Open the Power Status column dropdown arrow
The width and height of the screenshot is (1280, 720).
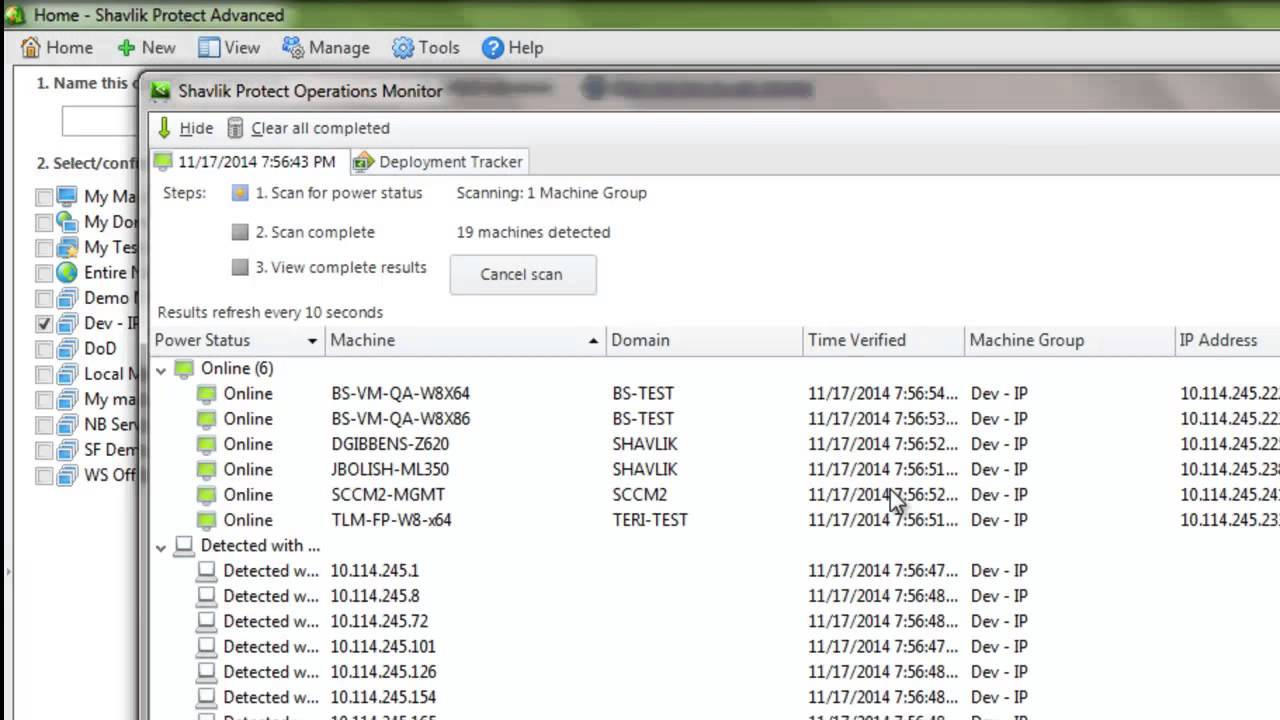point(312,341)
